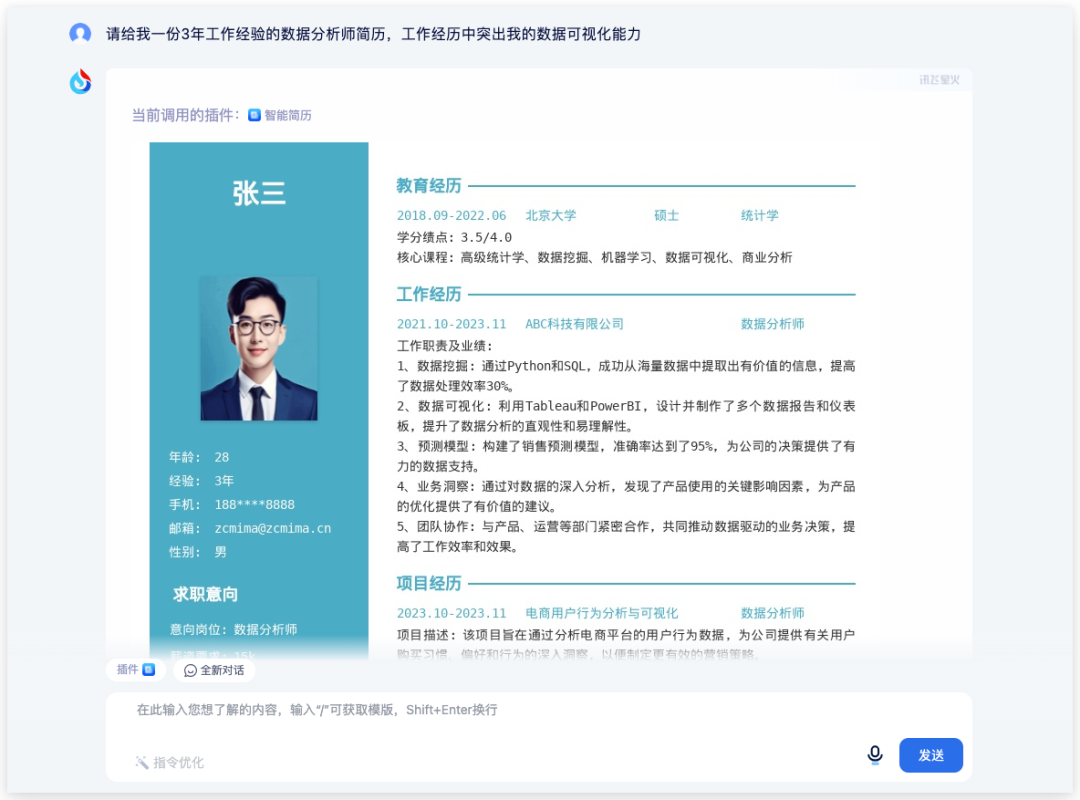Click the Spark AI assistant avatar logo
The height and width of the screenshot is (800, 1080).
click(x=80, y=82)
